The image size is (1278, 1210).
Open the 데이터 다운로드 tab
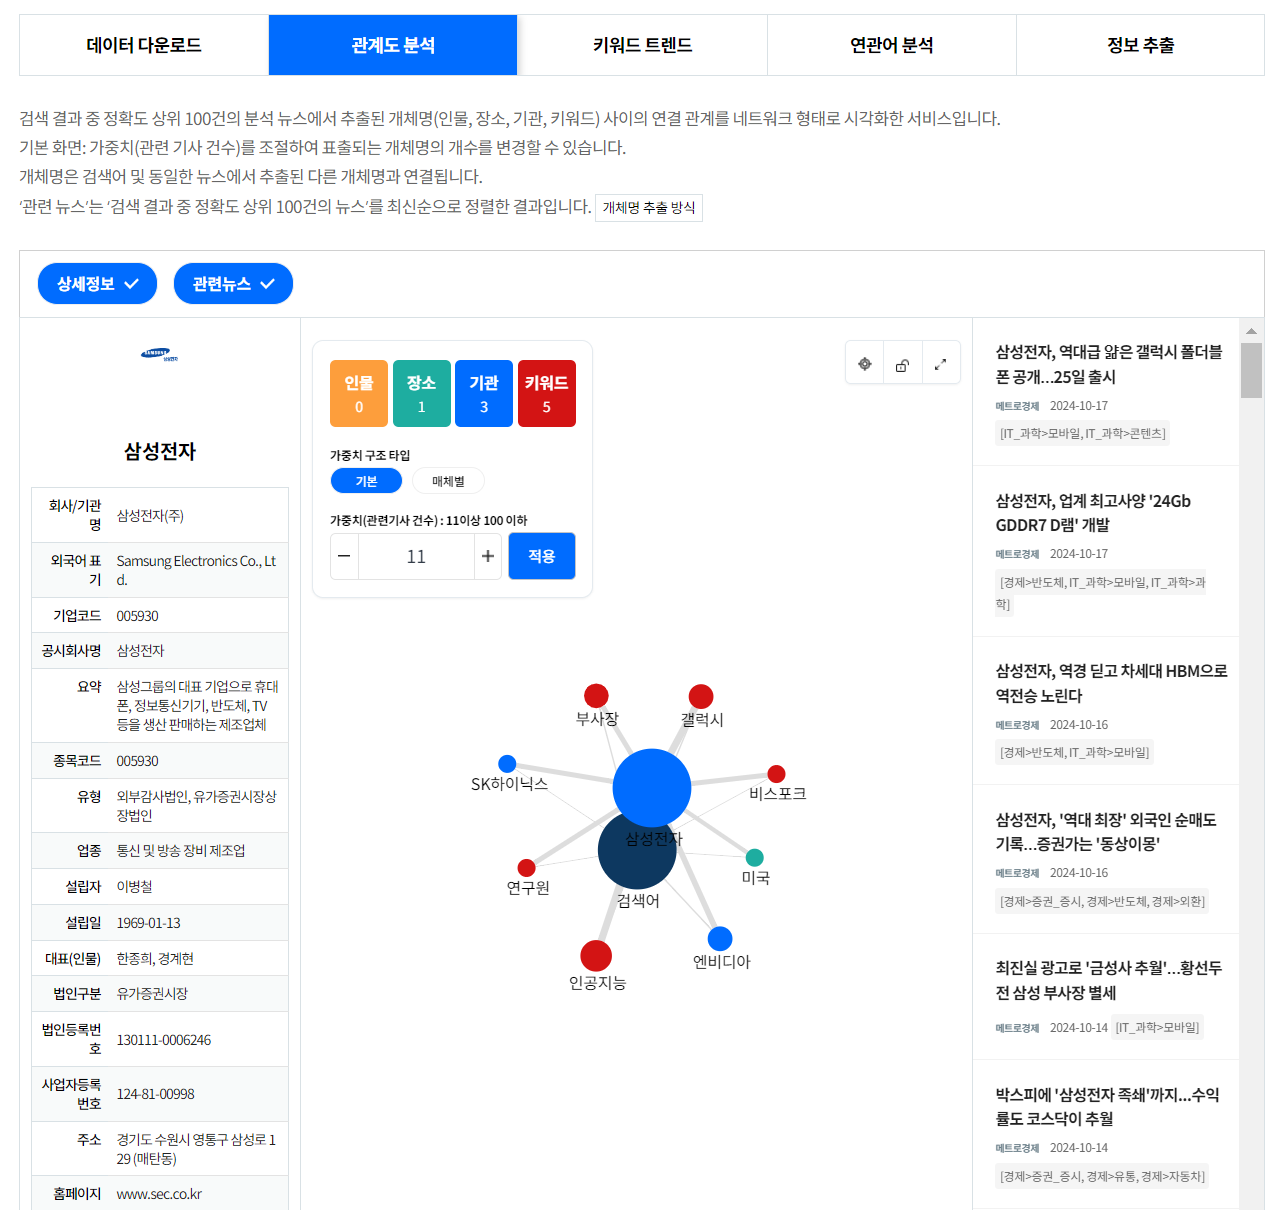144,45
